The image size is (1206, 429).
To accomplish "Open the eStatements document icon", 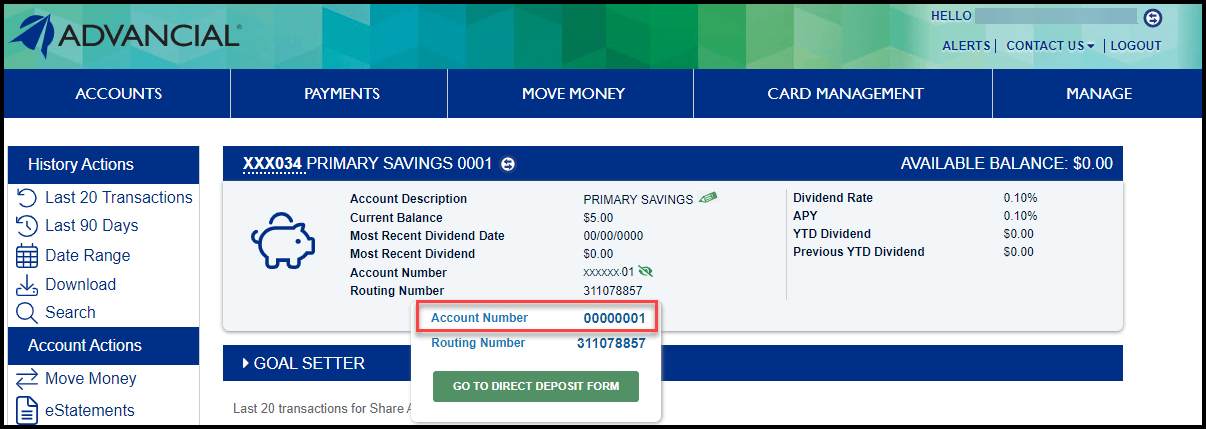I will tap(27, 410).
